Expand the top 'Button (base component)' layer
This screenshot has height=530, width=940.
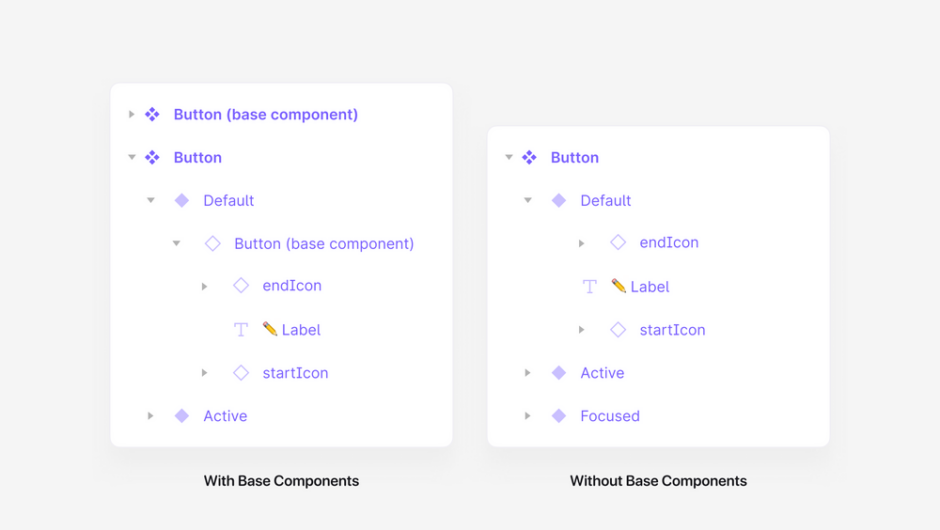(x=131, y=115)
